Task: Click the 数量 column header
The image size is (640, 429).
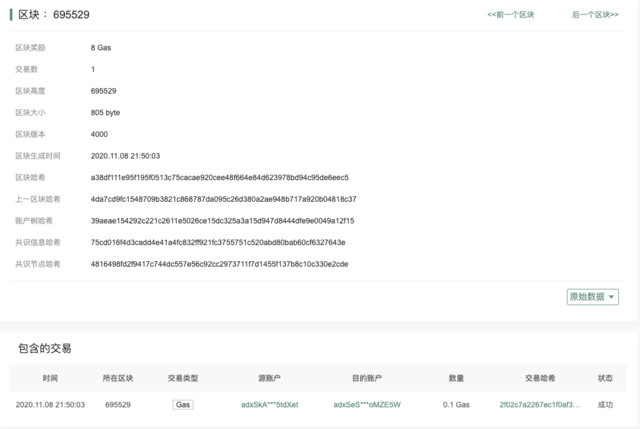Action: click(x=456, y=378)
